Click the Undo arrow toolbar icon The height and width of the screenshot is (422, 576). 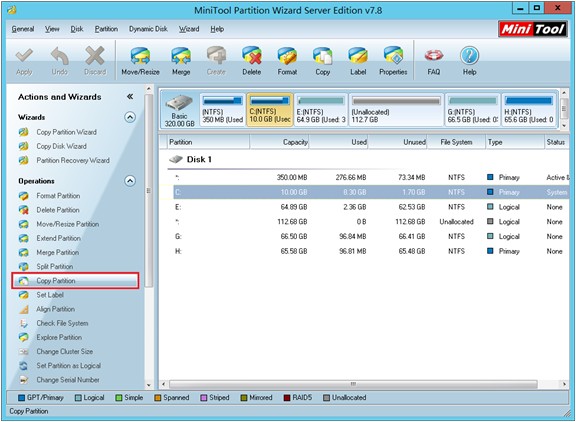[x=60, y=61]
